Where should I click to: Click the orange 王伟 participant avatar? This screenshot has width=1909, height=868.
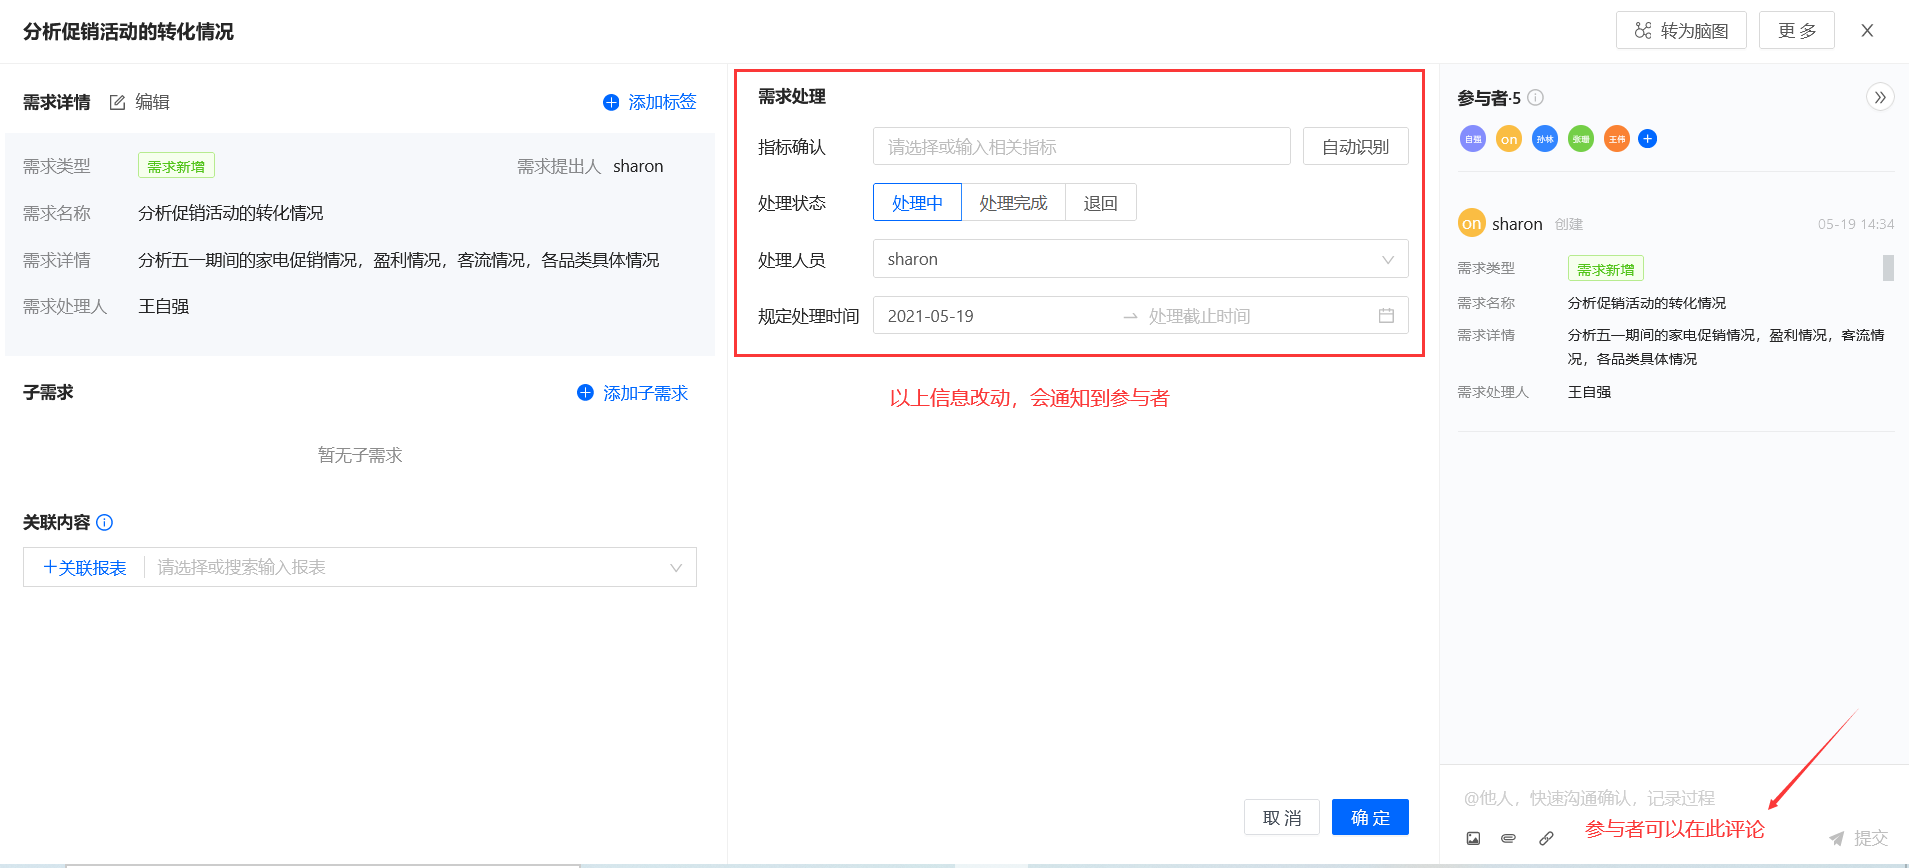[1617, 139]
